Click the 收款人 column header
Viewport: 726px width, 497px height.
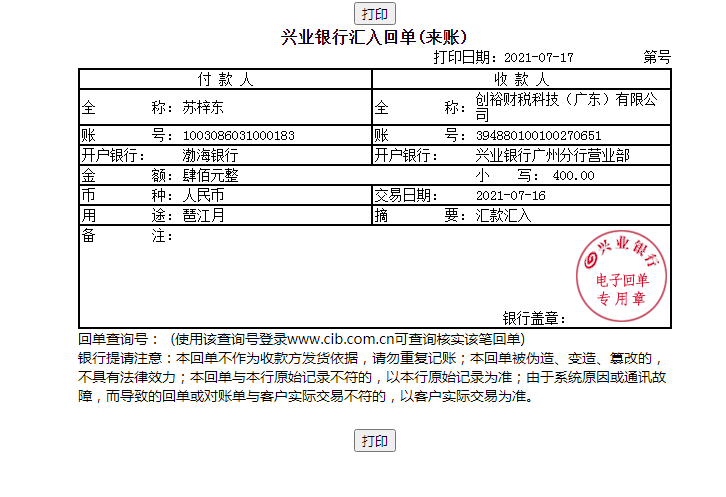pyautogui.click(x=521, y=79)
